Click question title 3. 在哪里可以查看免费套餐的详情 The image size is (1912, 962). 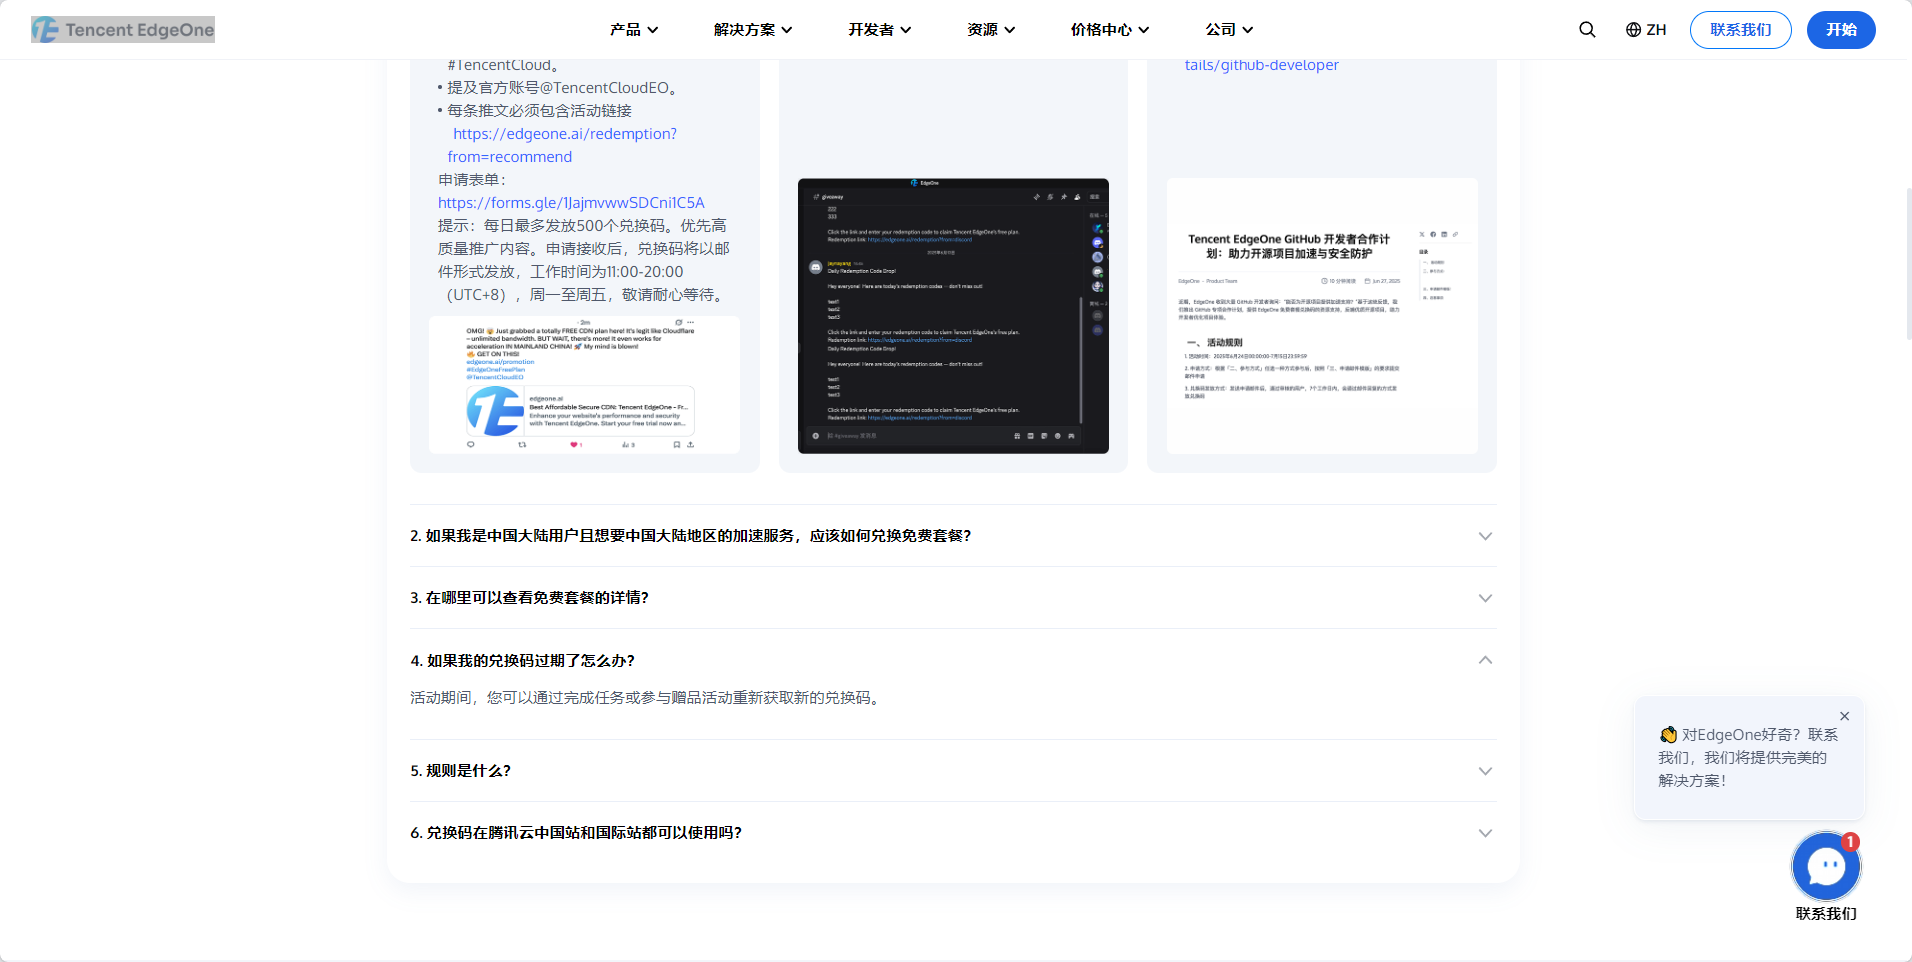(529, 598)
